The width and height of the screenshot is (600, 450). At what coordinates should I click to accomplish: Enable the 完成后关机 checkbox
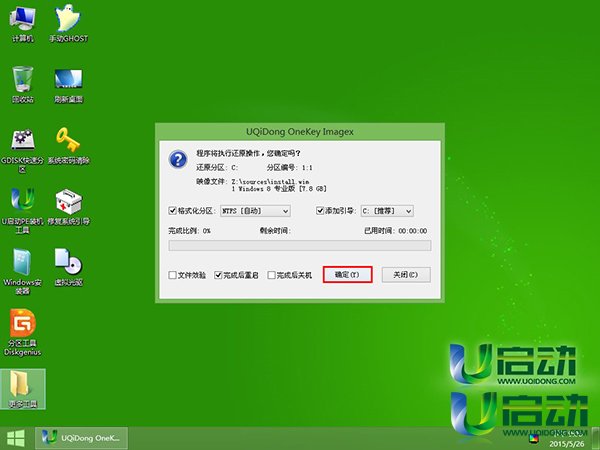271,275
